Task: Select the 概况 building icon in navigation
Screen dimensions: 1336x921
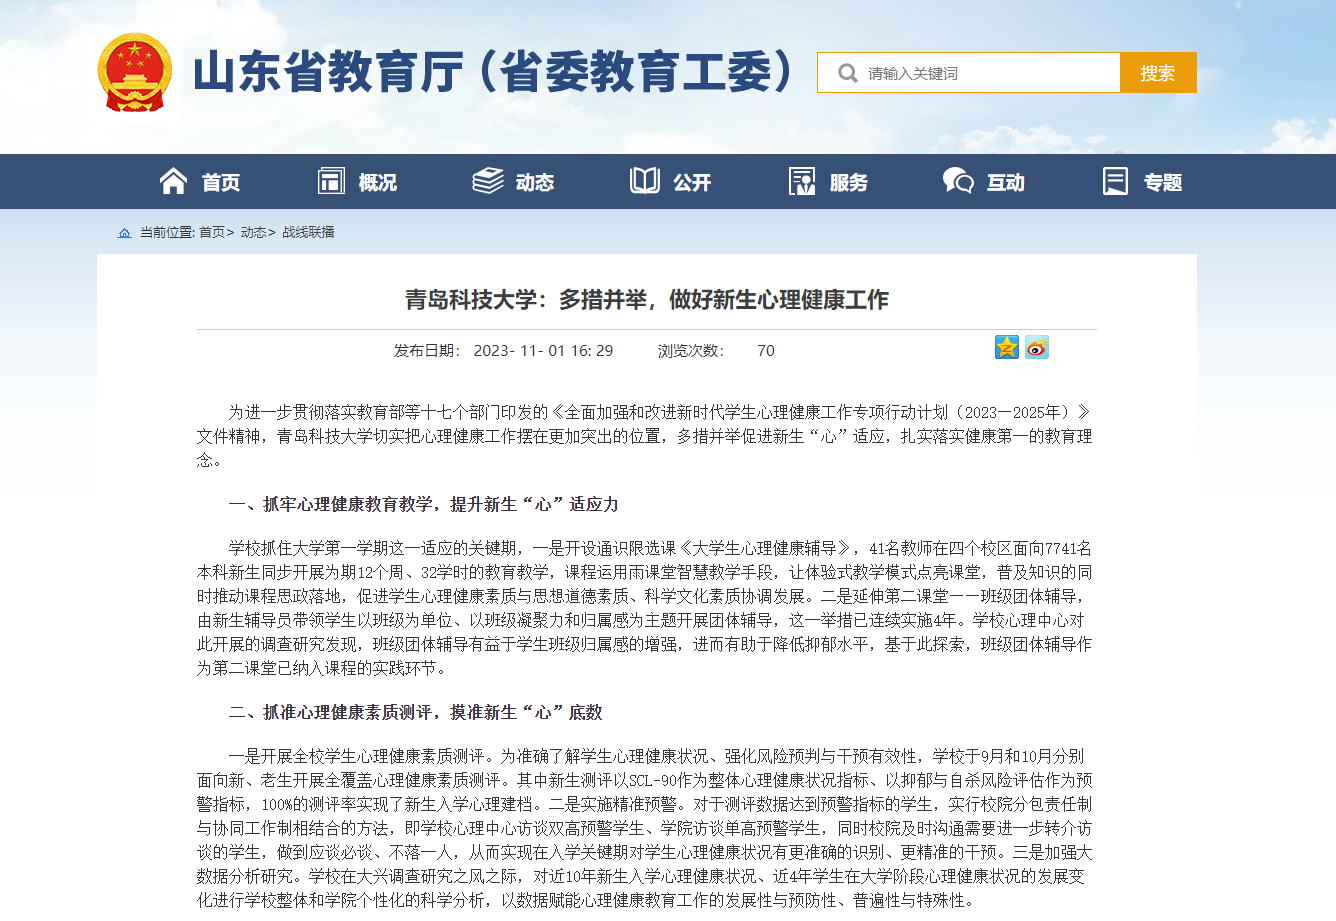Action: pos(331,181)
